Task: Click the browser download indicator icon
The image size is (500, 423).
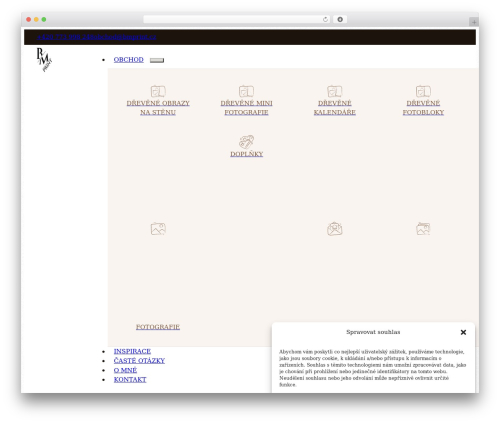Action: coord(340,19)
